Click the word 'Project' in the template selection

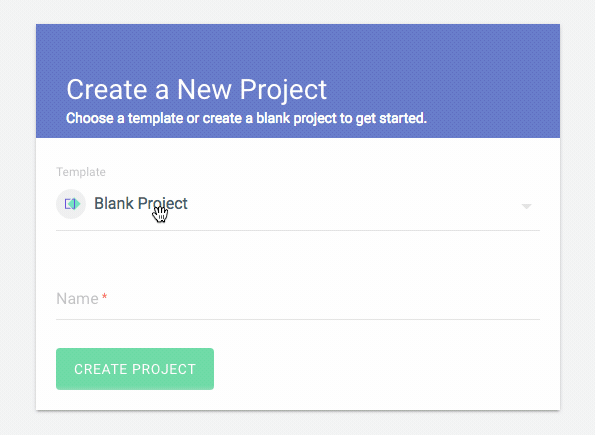click(x=162, y=204)
